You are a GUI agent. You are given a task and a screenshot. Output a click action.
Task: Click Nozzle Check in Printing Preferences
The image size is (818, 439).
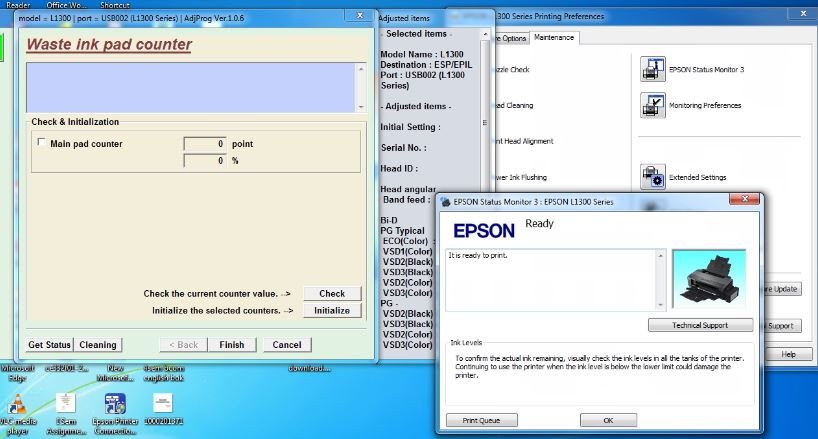(512, 69)
